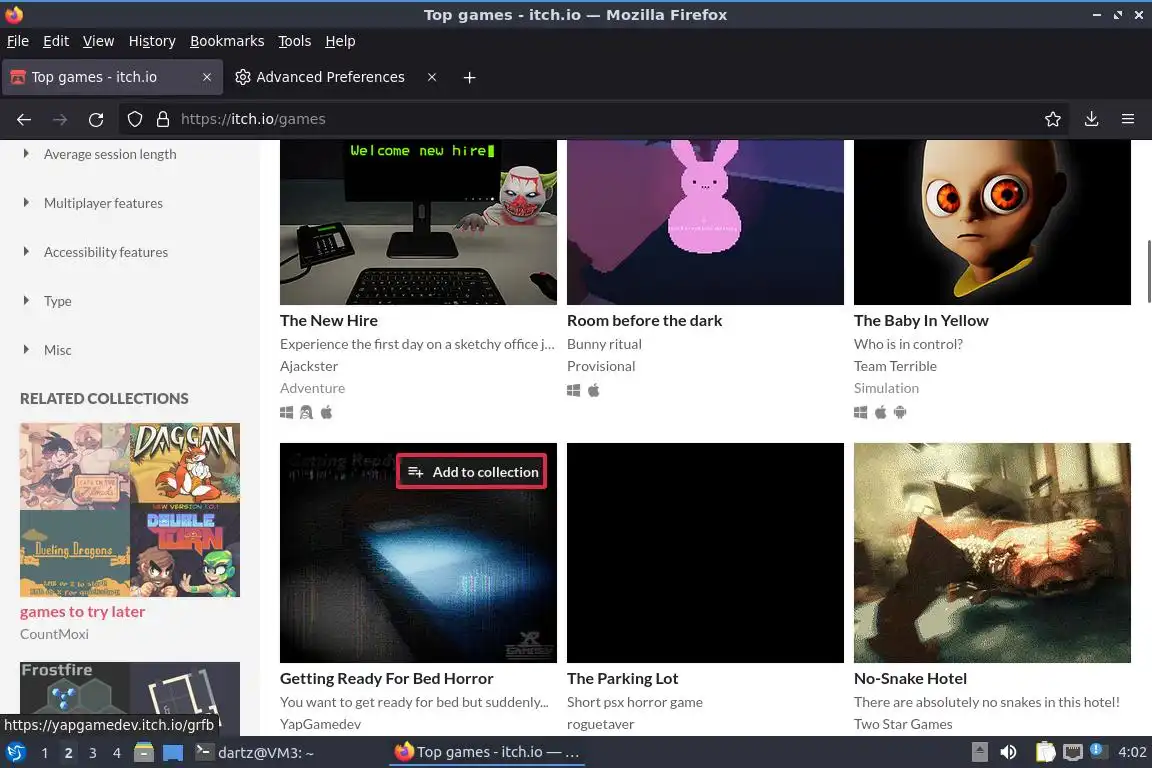The width and height of the screenshot is (1152, 768).
Task: Open the No-Snake Hotel thumbnail
Action: click(x=992, y=553)
